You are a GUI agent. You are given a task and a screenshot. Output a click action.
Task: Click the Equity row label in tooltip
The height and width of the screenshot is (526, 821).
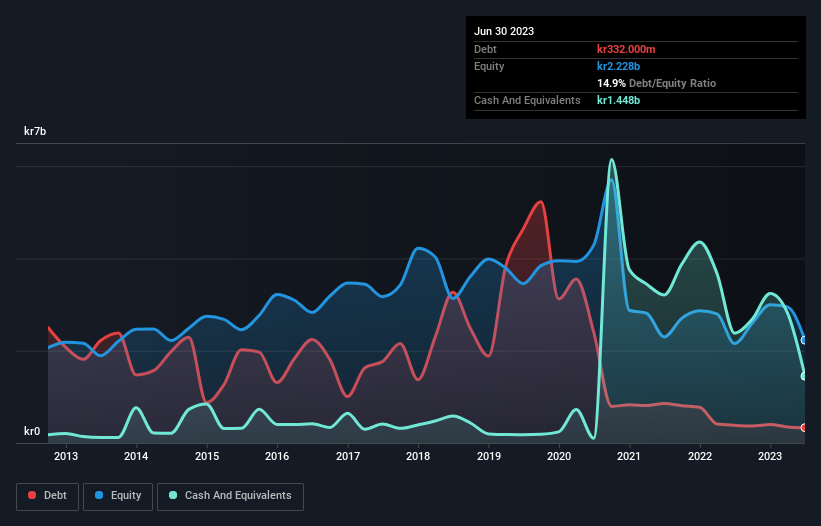tap(489, 66)
